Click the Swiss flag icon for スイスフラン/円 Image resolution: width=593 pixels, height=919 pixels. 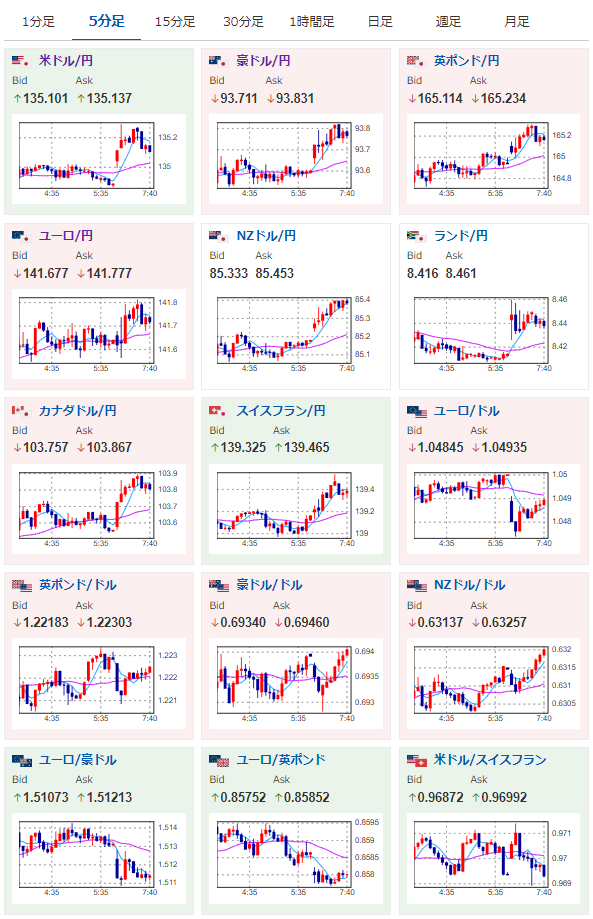click(x=219, y=411)
